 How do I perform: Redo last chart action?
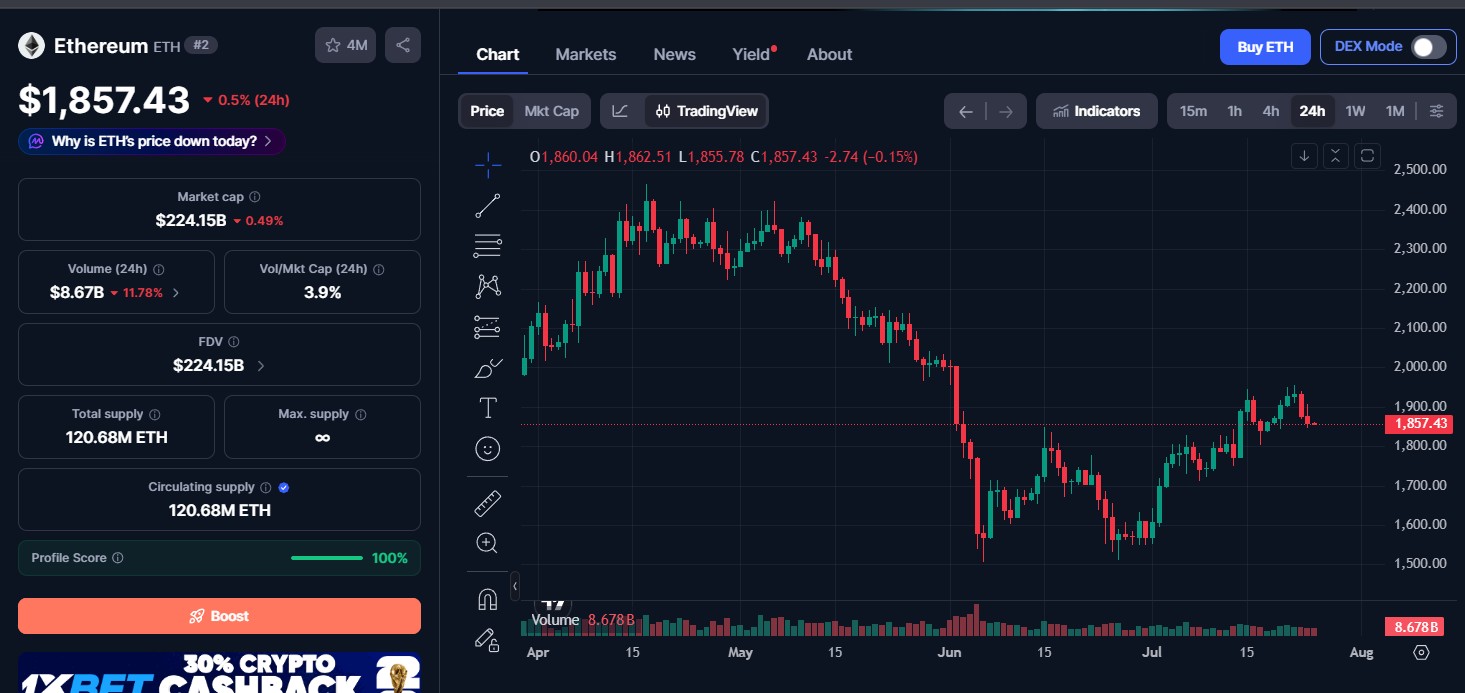point(1006,111)
